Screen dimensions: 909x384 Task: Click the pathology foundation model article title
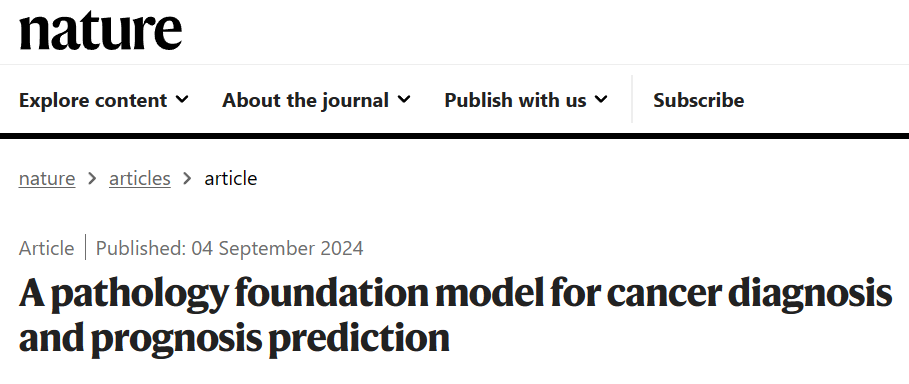coord(456,316)
